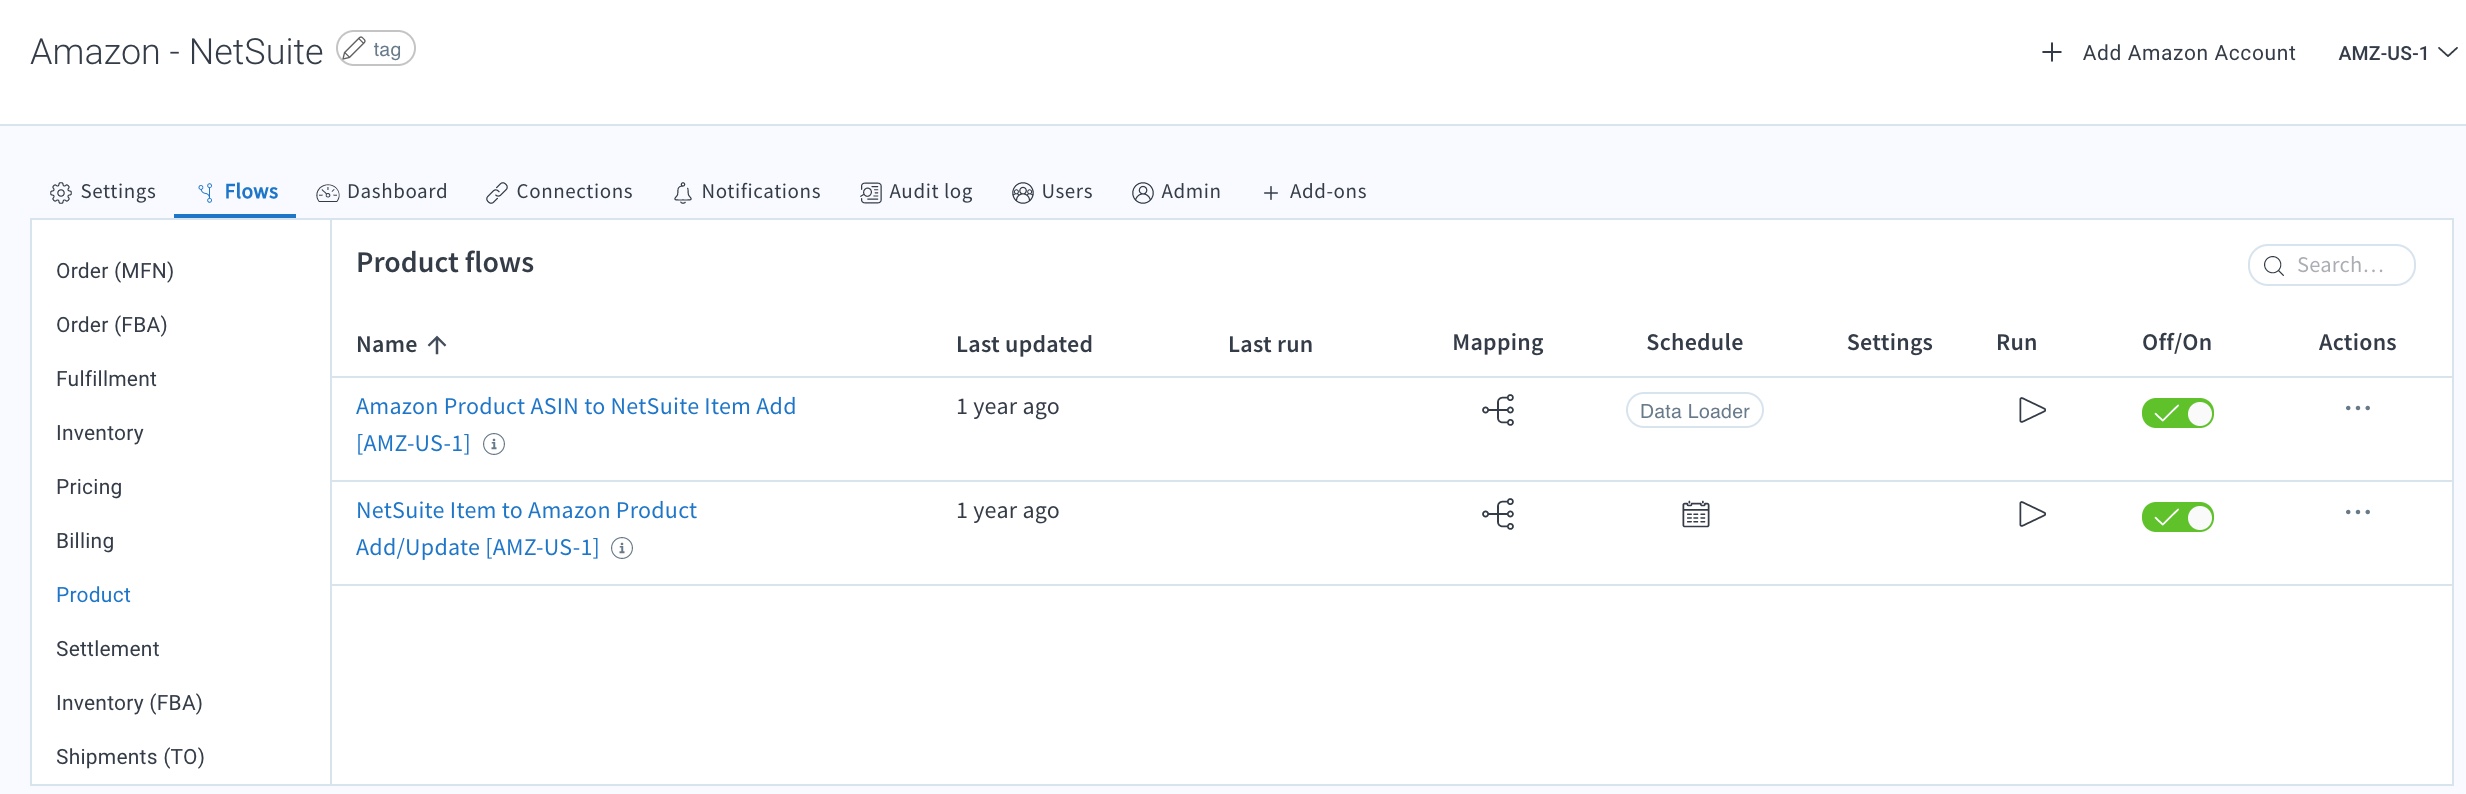Screen dimensions: 2466x794
Task: View the Audit log tab
Action: tap(916, 192)
